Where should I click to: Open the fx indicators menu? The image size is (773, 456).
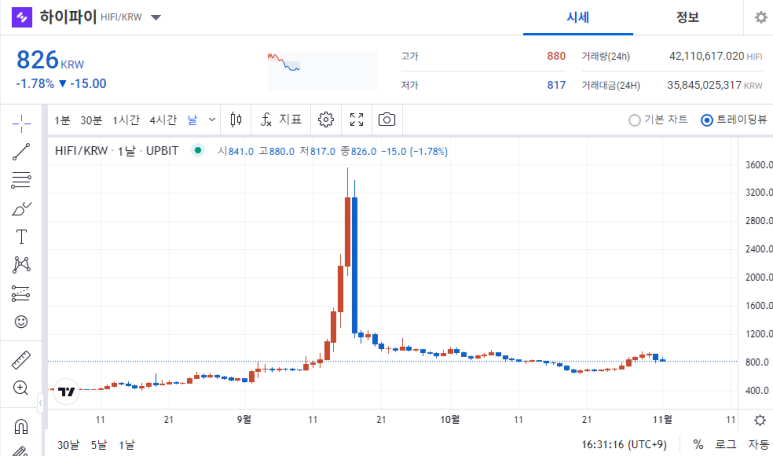281,120
